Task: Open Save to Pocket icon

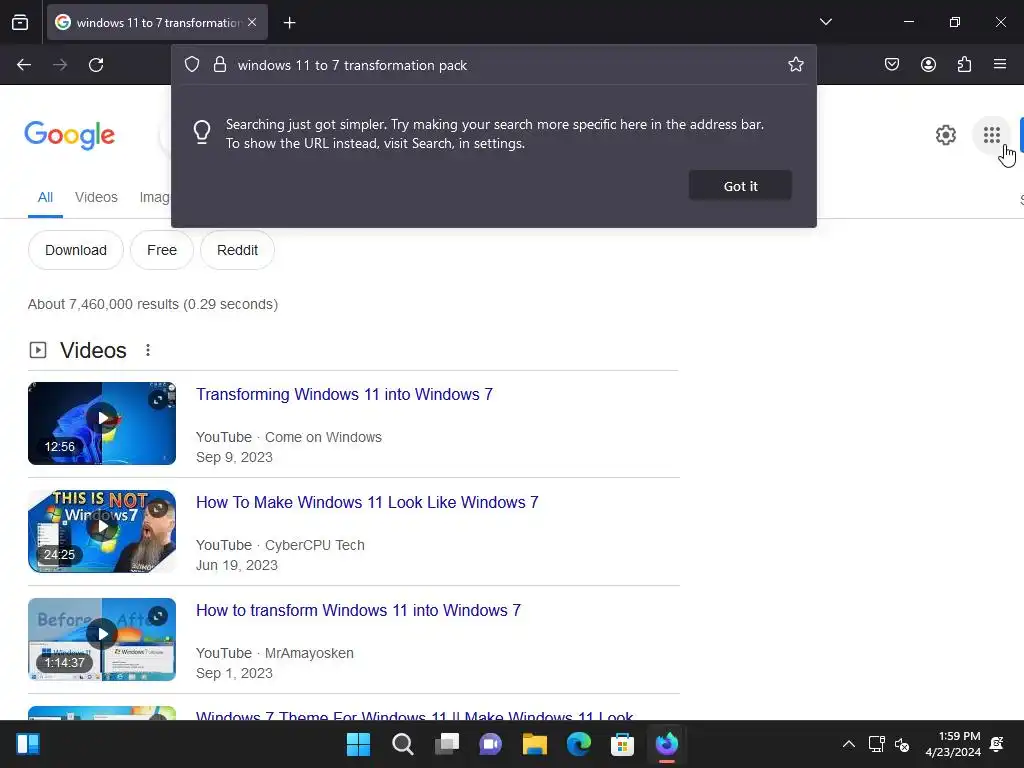Action: pos(891,64)
